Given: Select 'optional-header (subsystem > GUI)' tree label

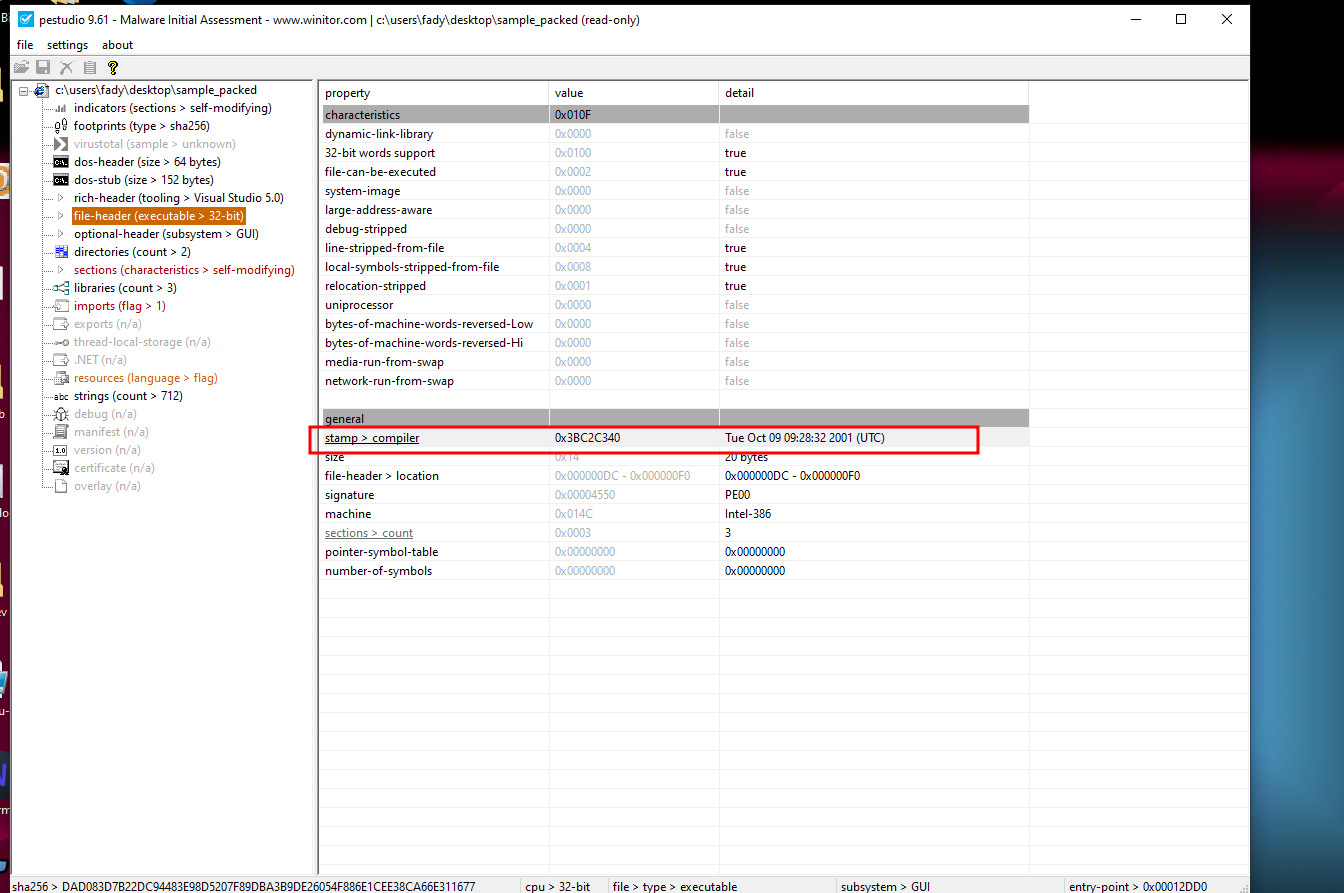Looking at the screenshot, I should [166, 234].
